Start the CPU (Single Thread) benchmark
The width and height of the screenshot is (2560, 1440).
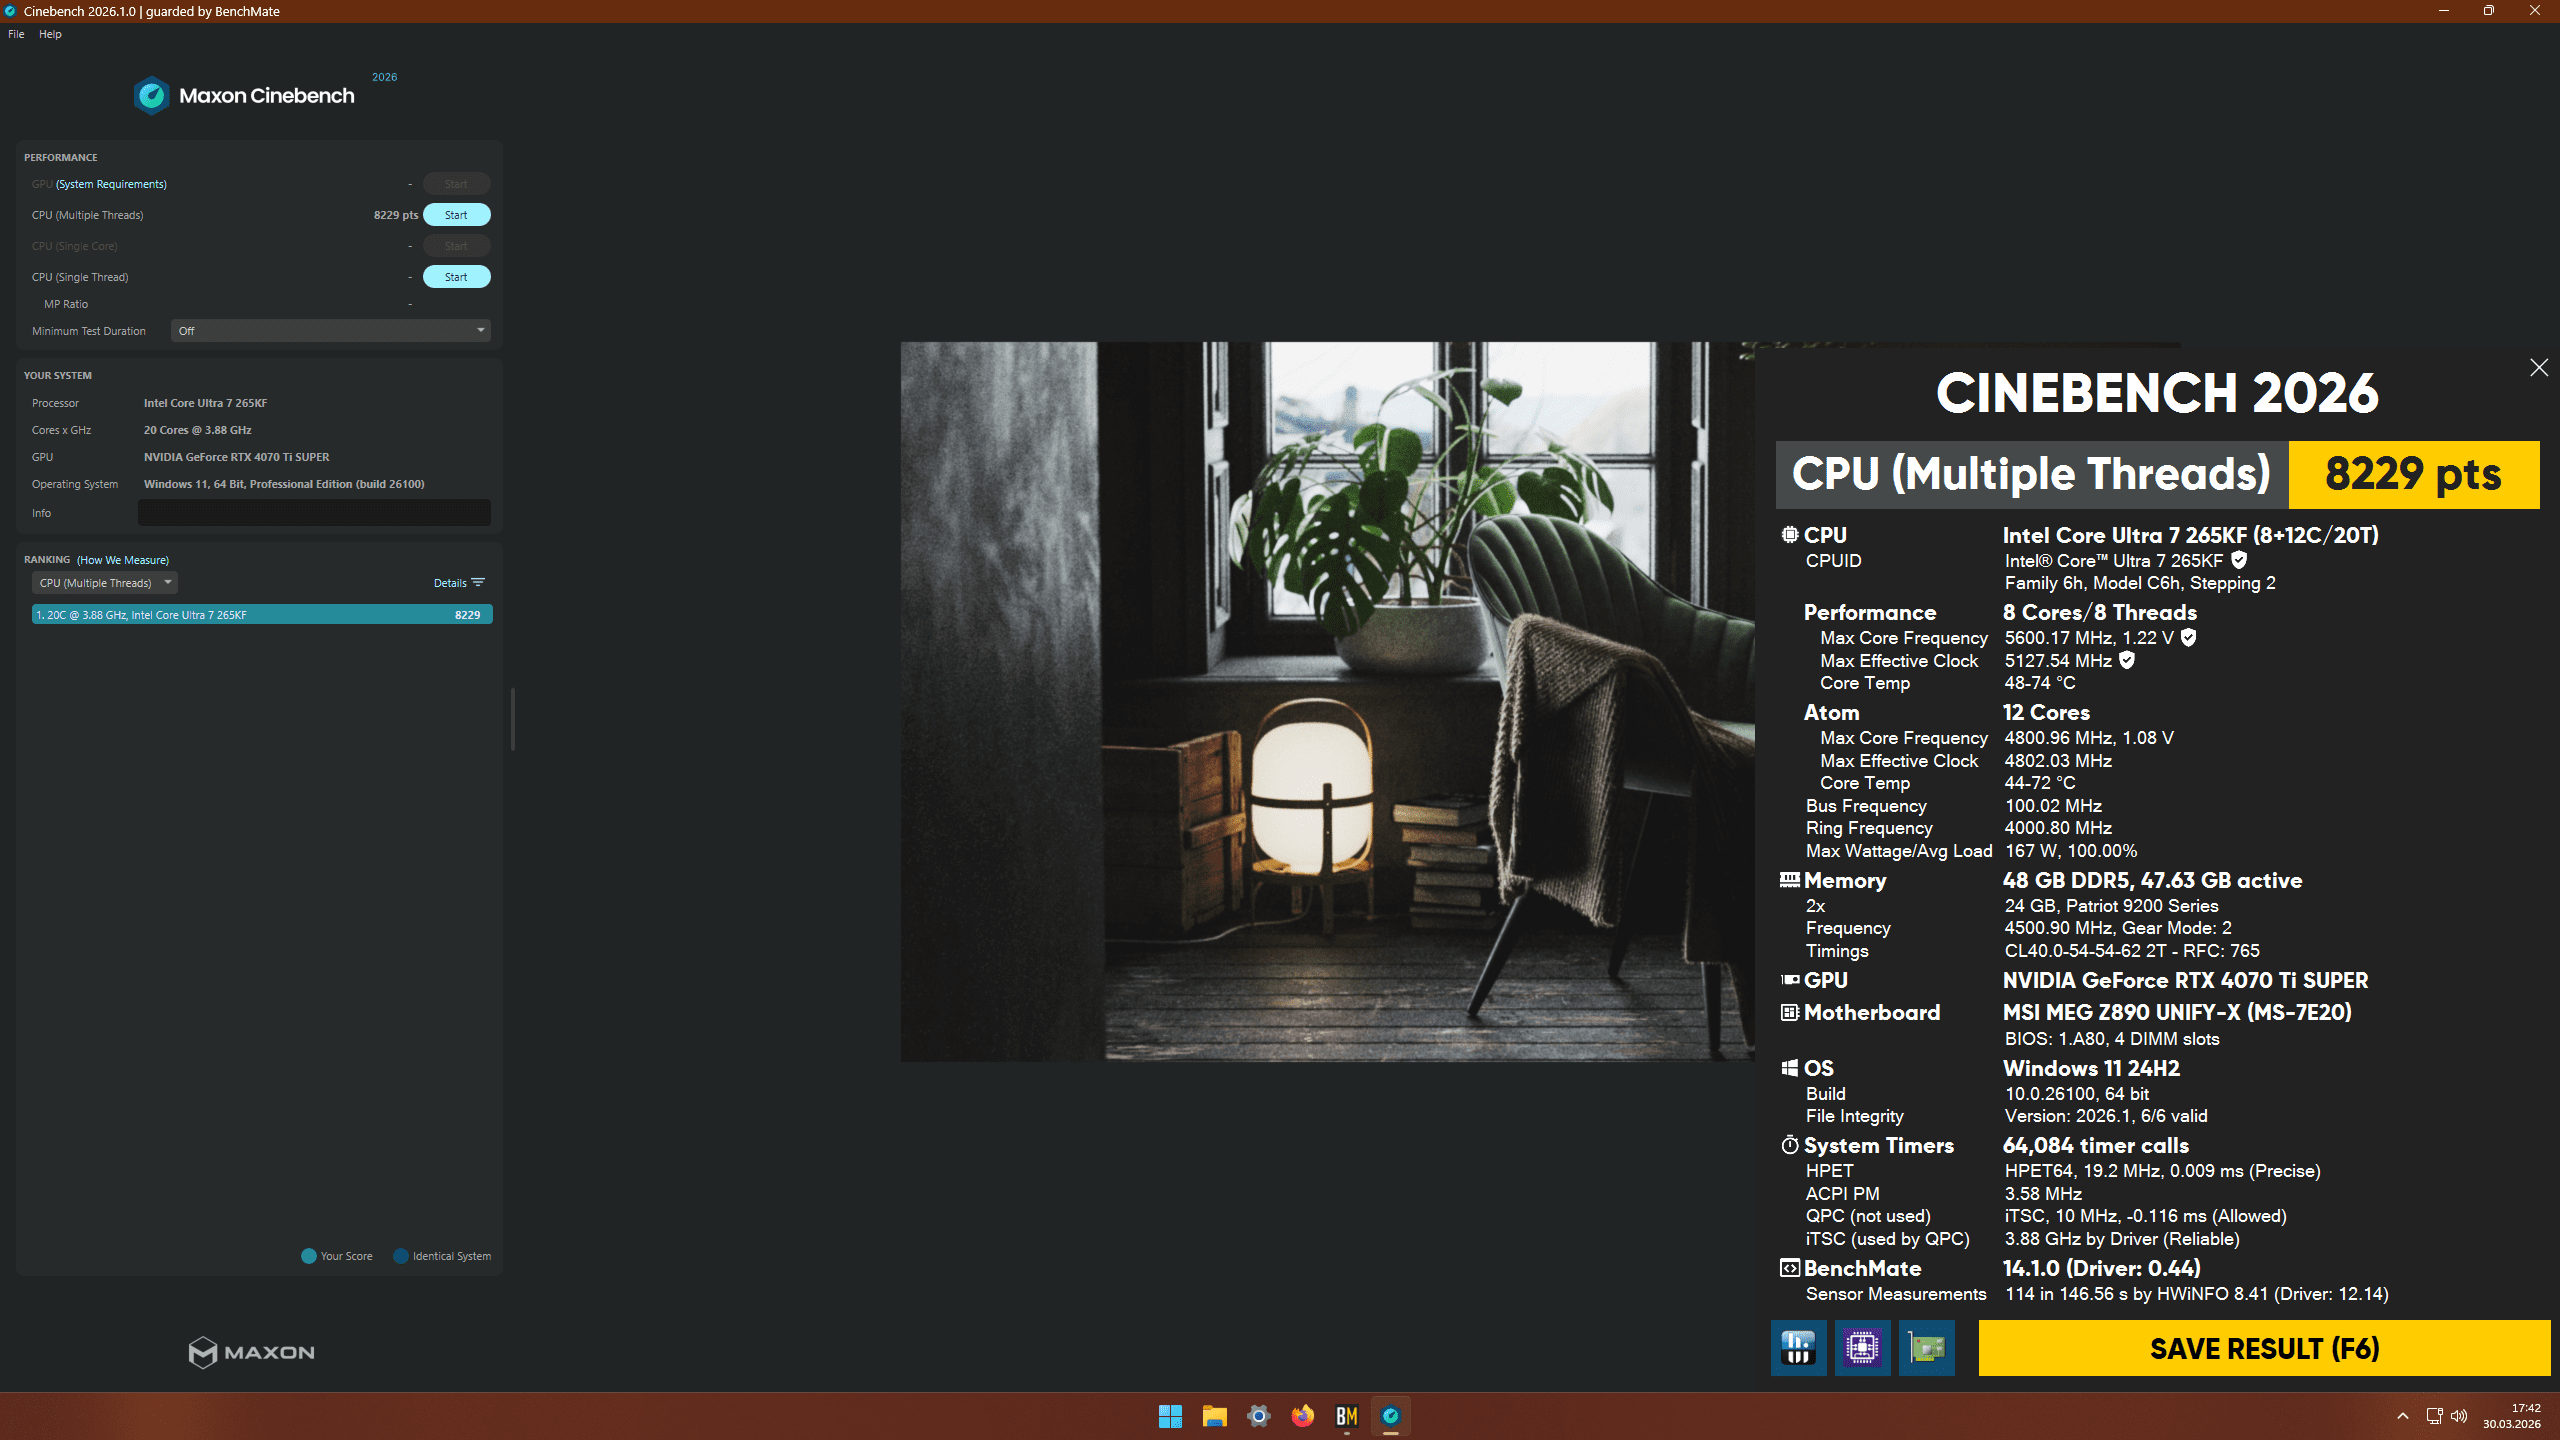coord(456,276)
